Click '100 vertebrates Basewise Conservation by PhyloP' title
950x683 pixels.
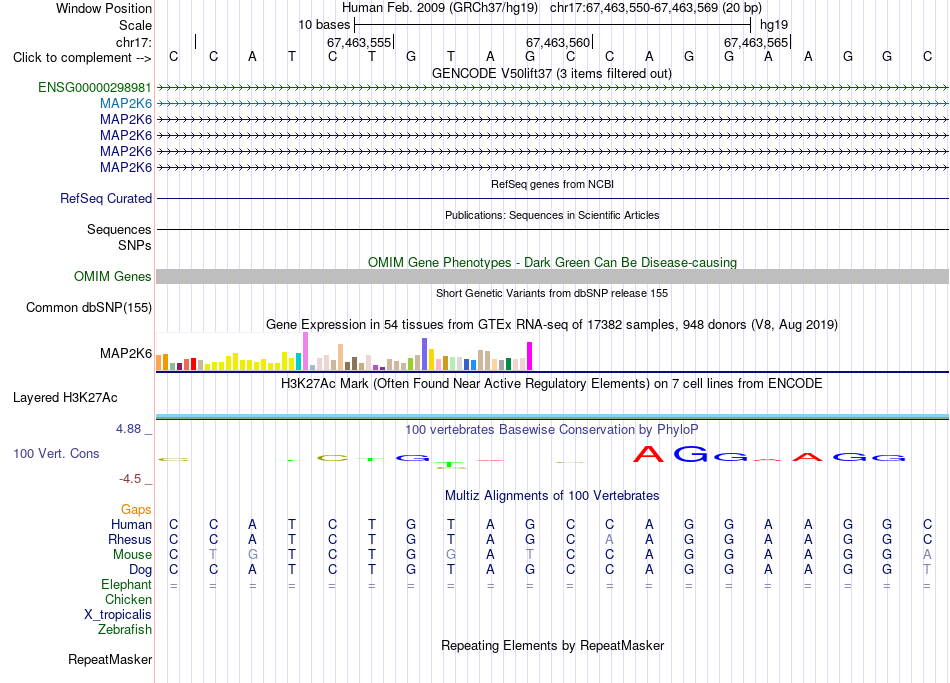click(552, 430)
